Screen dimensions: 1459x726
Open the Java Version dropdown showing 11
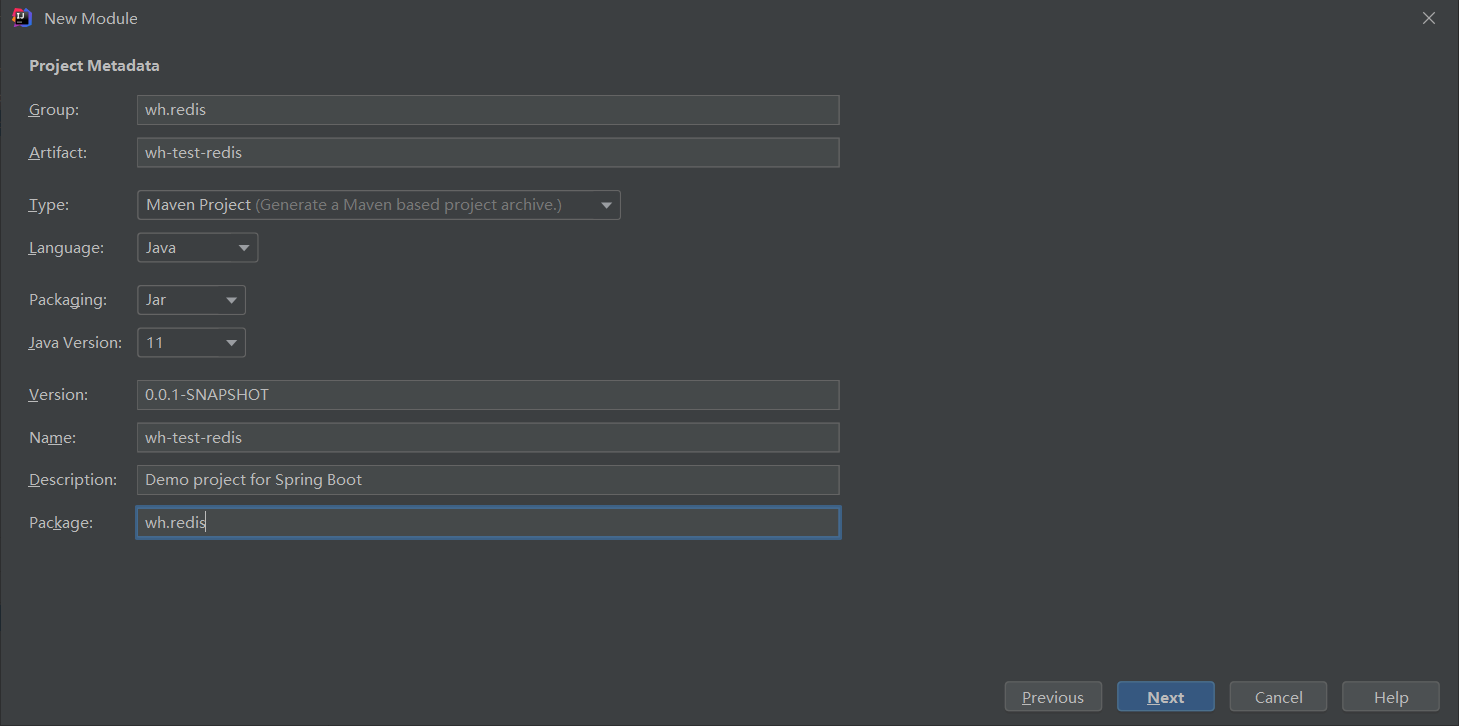191,342
